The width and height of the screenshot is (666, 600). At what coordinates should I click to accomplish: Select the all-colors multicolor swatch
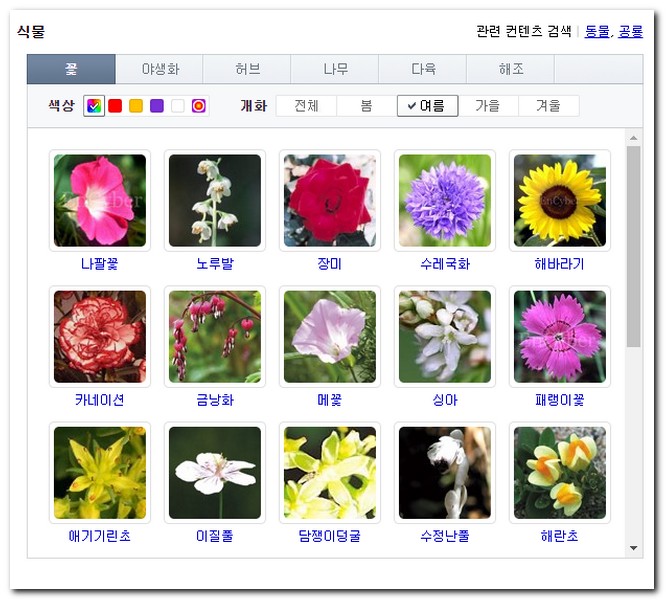94,106
